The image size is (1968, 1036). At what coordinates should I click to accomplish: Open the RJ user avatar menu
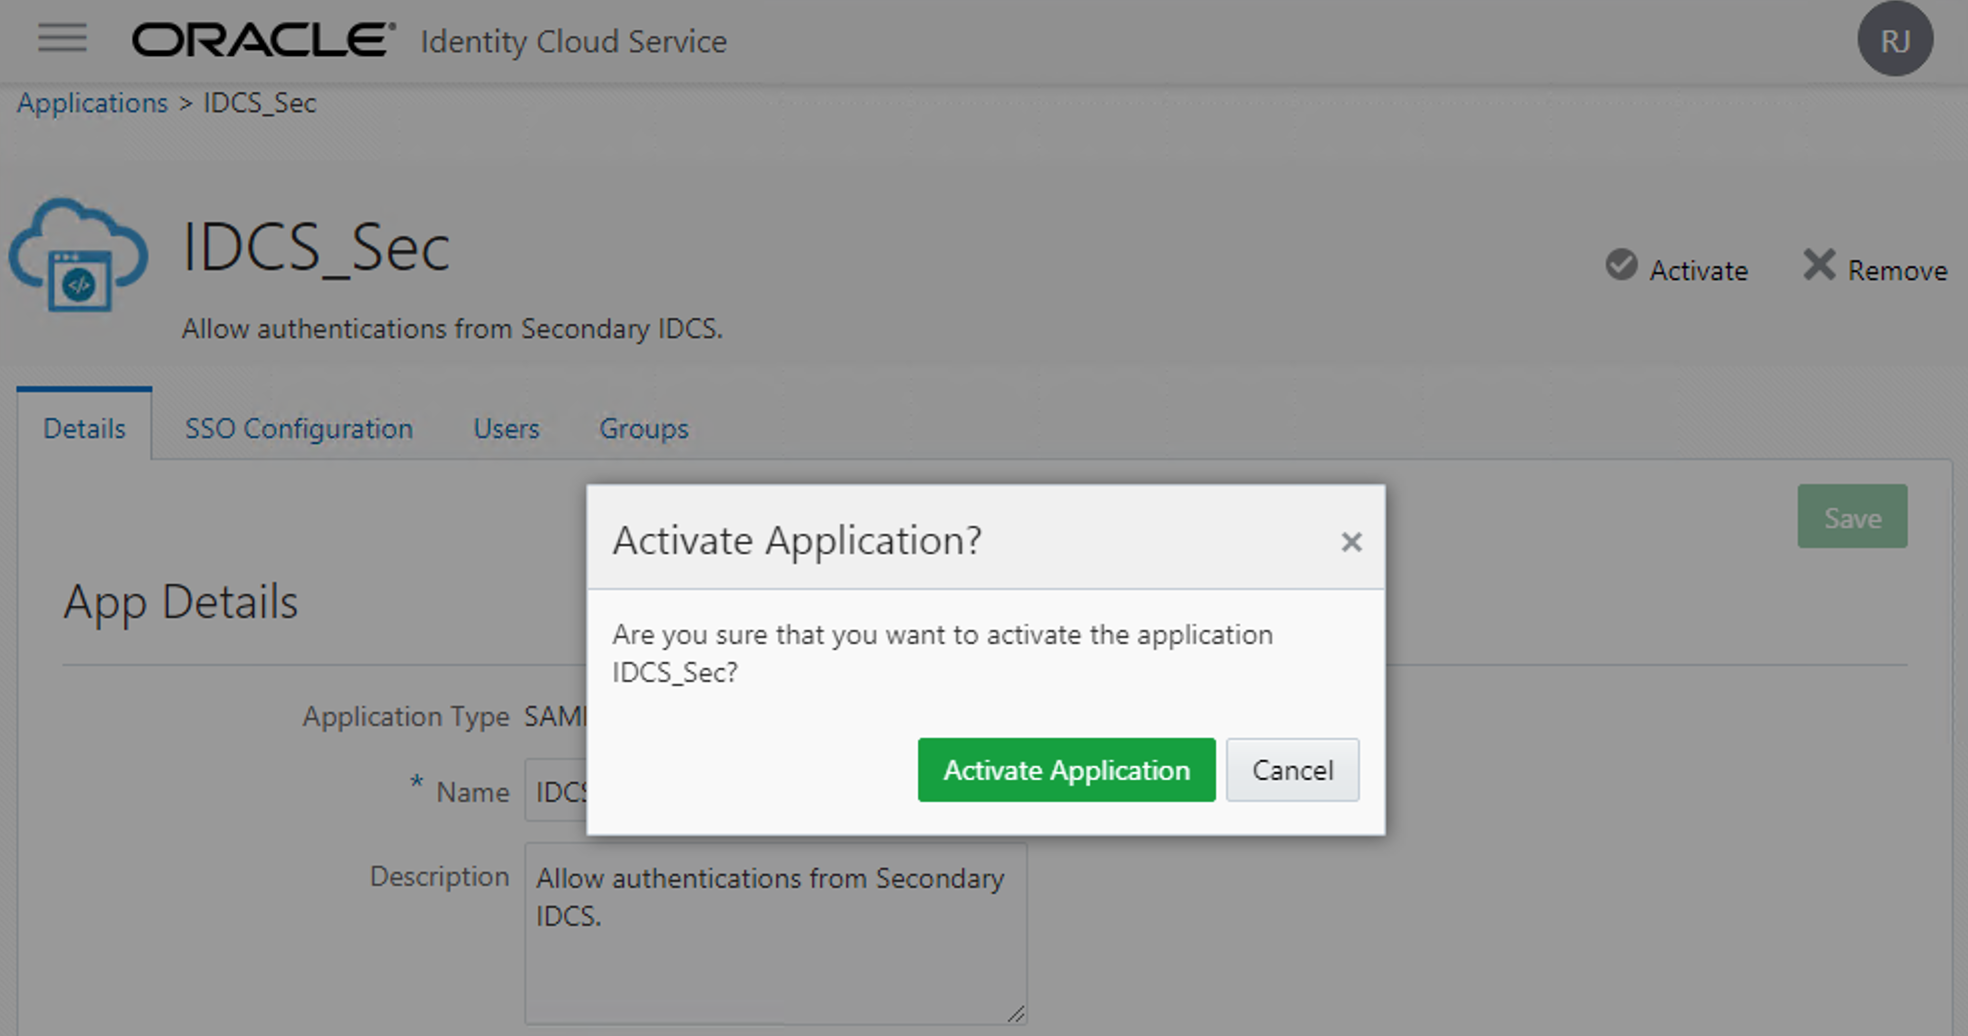tap(1894, 40)
